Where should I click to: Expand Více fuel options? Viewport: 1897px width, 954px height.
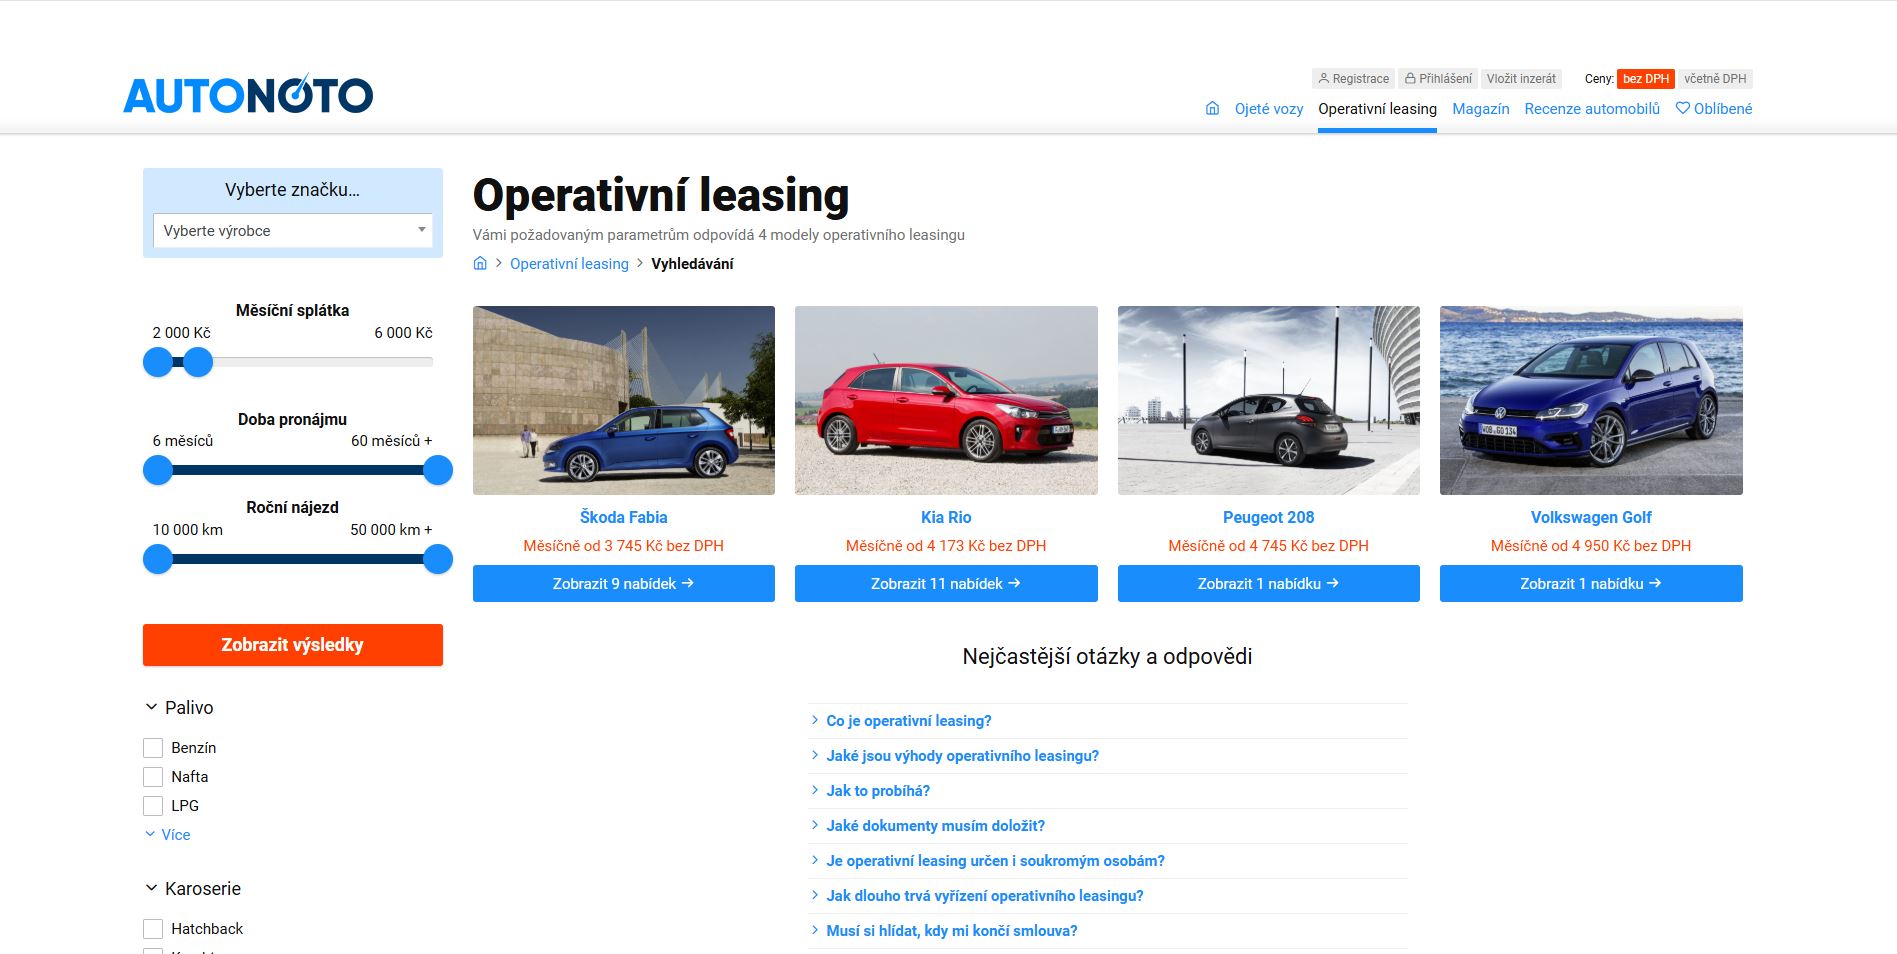click(168, 834)
